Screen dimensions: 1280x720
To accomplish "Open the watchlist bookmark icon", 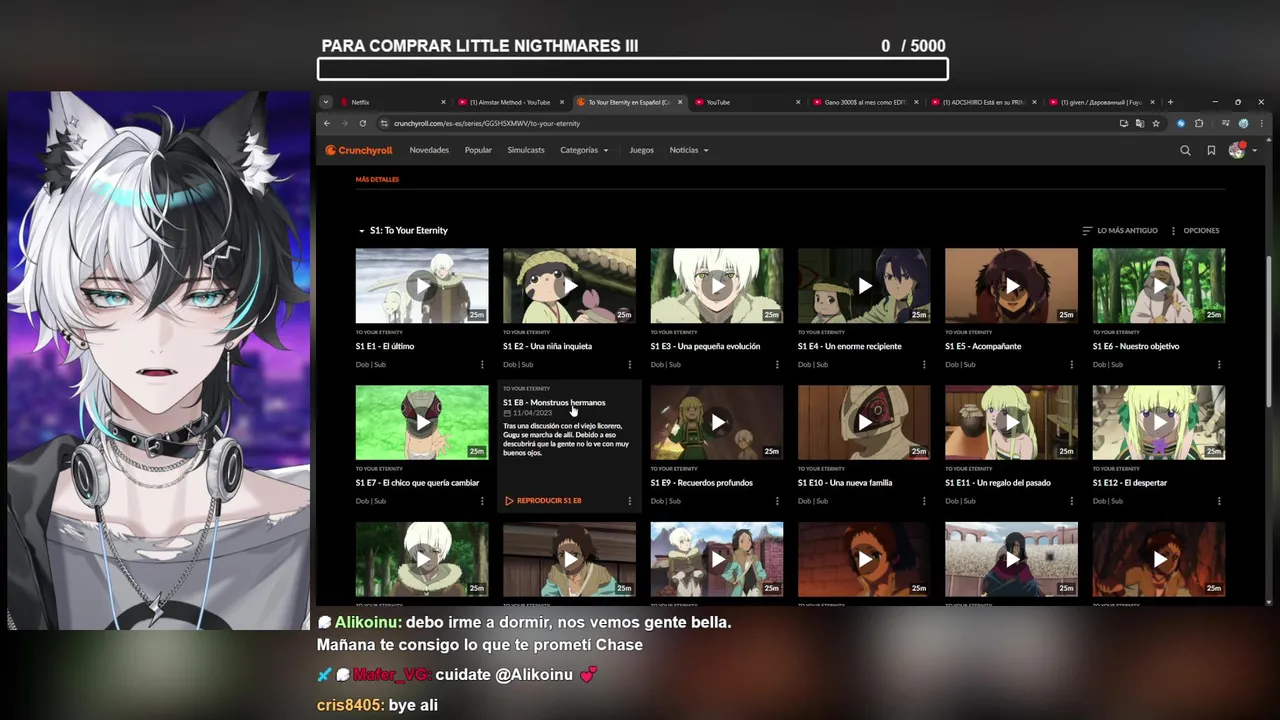I will coord(1211,150).
